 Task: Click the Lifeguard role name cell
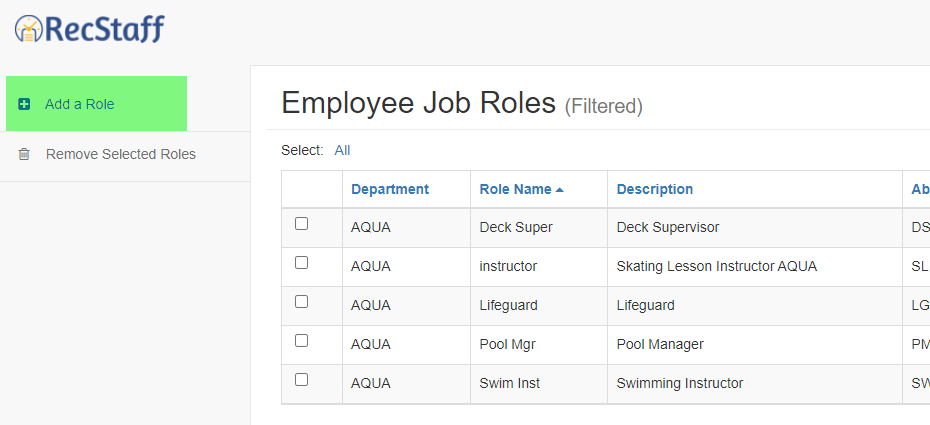pos(509,305)
